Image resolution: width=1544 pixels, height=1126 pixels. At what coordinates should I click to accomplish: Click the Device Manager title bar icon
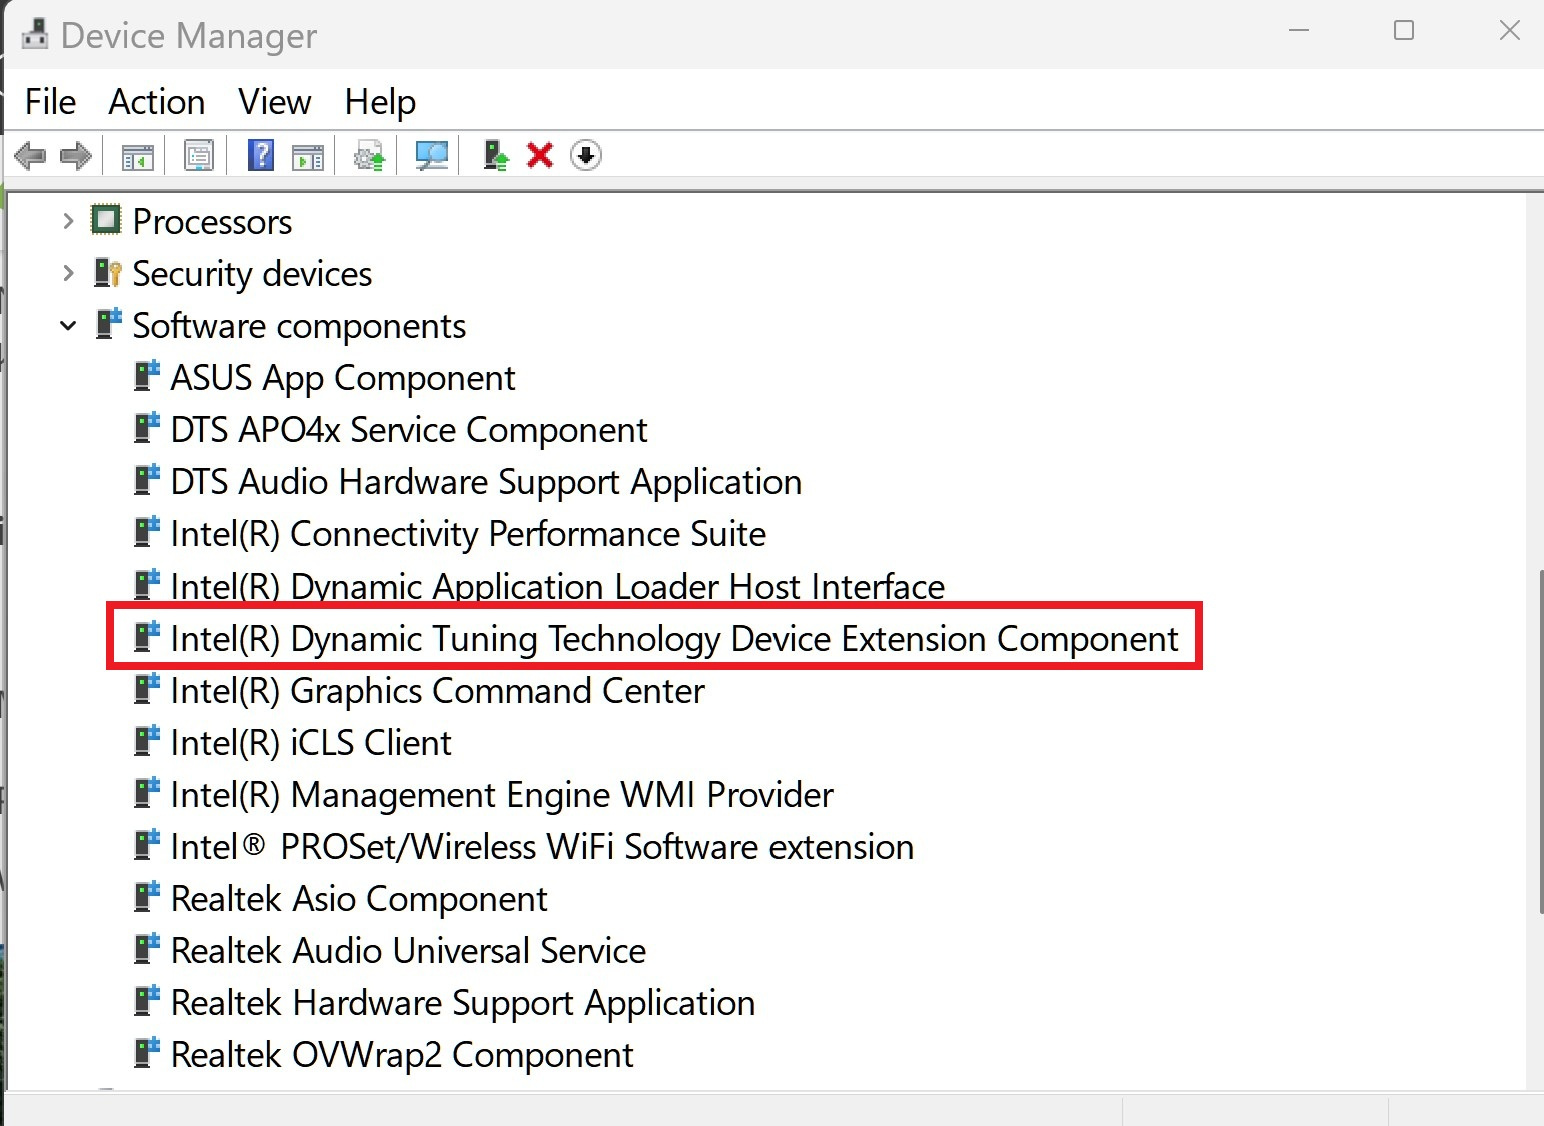[x=35, y=35]
